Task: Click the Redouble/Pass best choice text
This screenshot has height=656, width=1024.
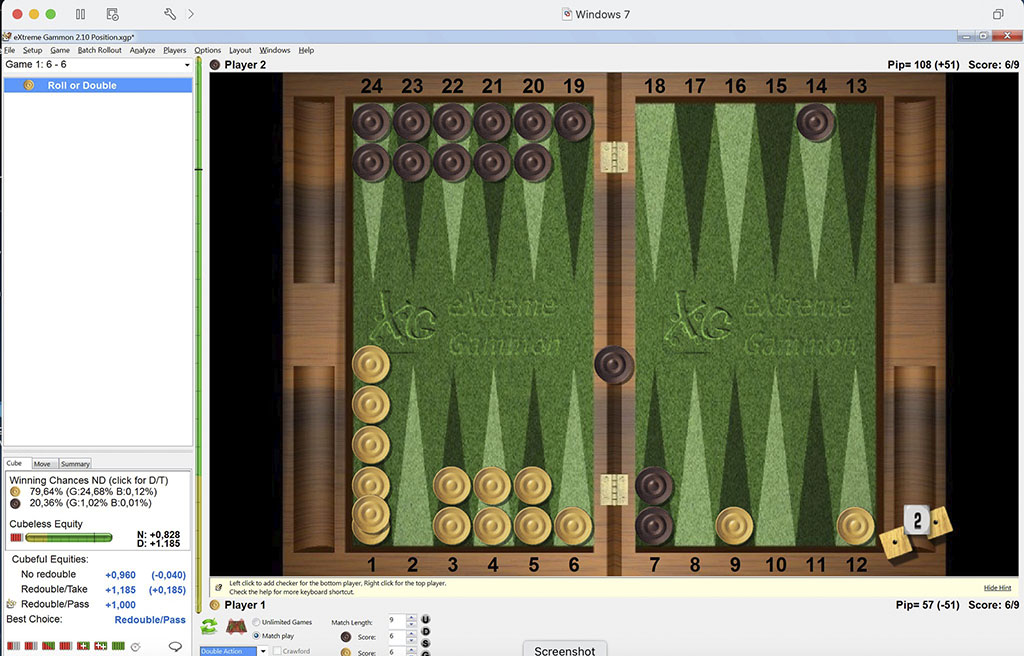Action: tap(150, 619)
